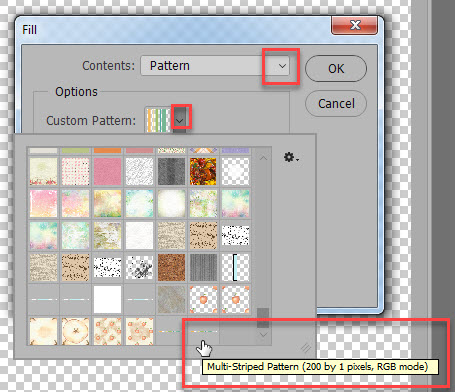
Task: Select the gray vertical striped pattern
Action: (203, 267)
